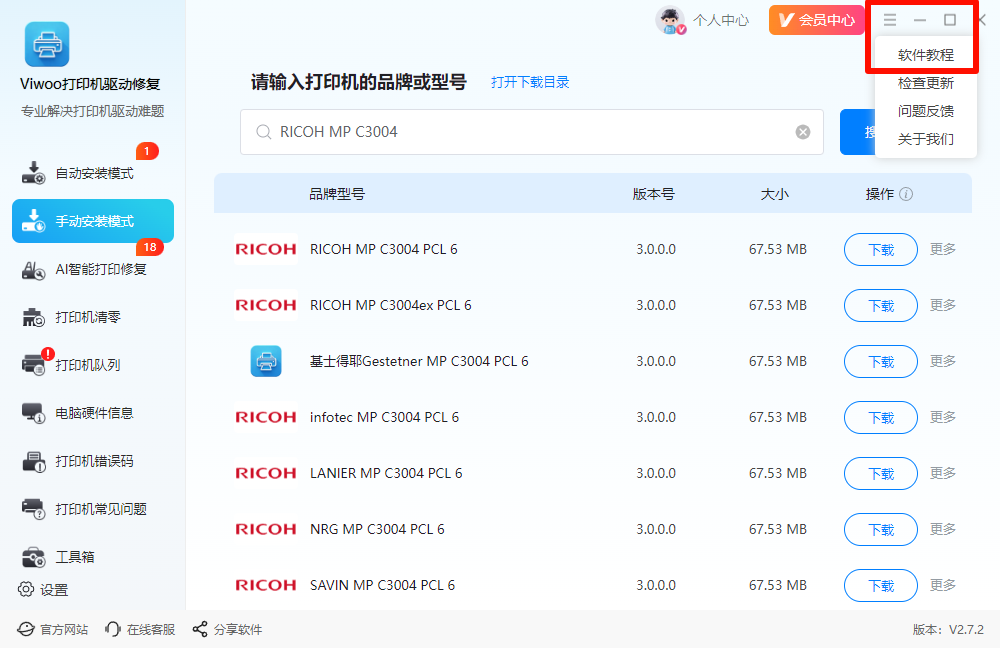Viewport: 1000px width, 650px height.
Task: Open 打印机队列 in the sidebar
Action: click(x=92, y=365)
